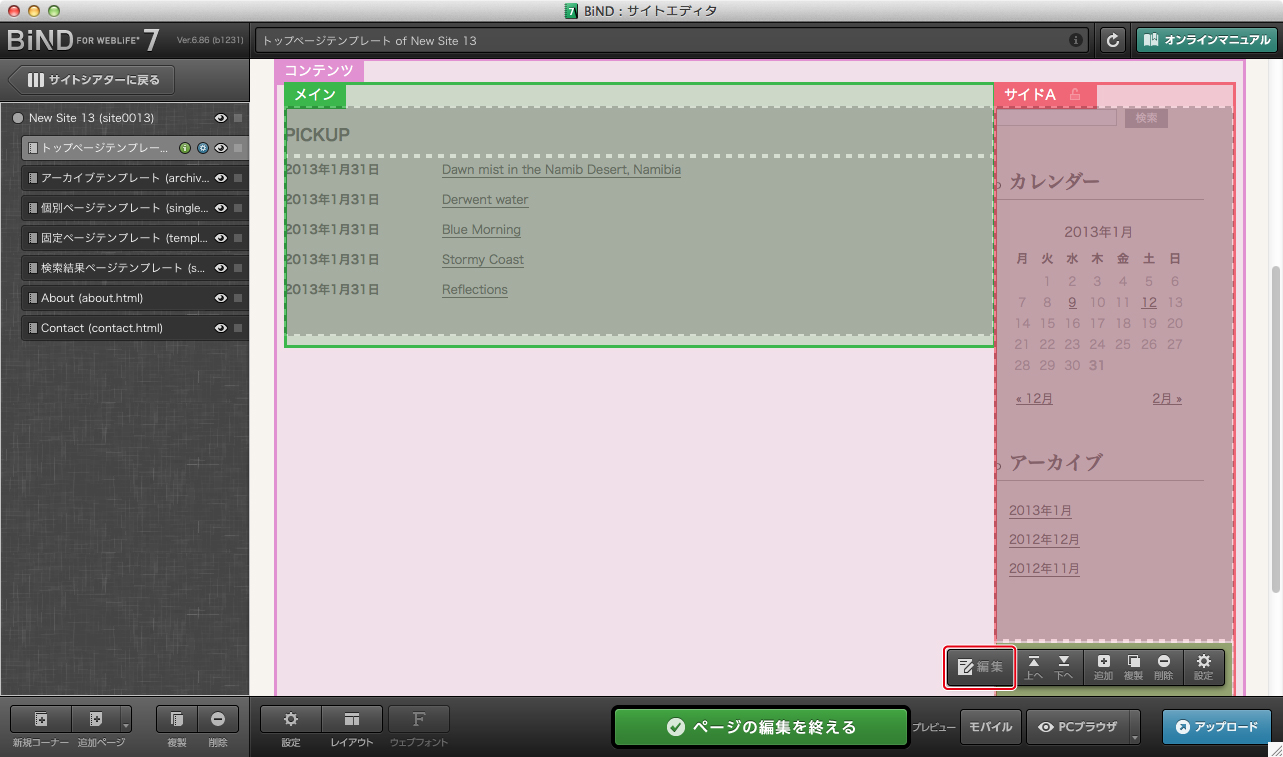
Task: Open the 2012年11月 archive link
Action: (1044, 568)
